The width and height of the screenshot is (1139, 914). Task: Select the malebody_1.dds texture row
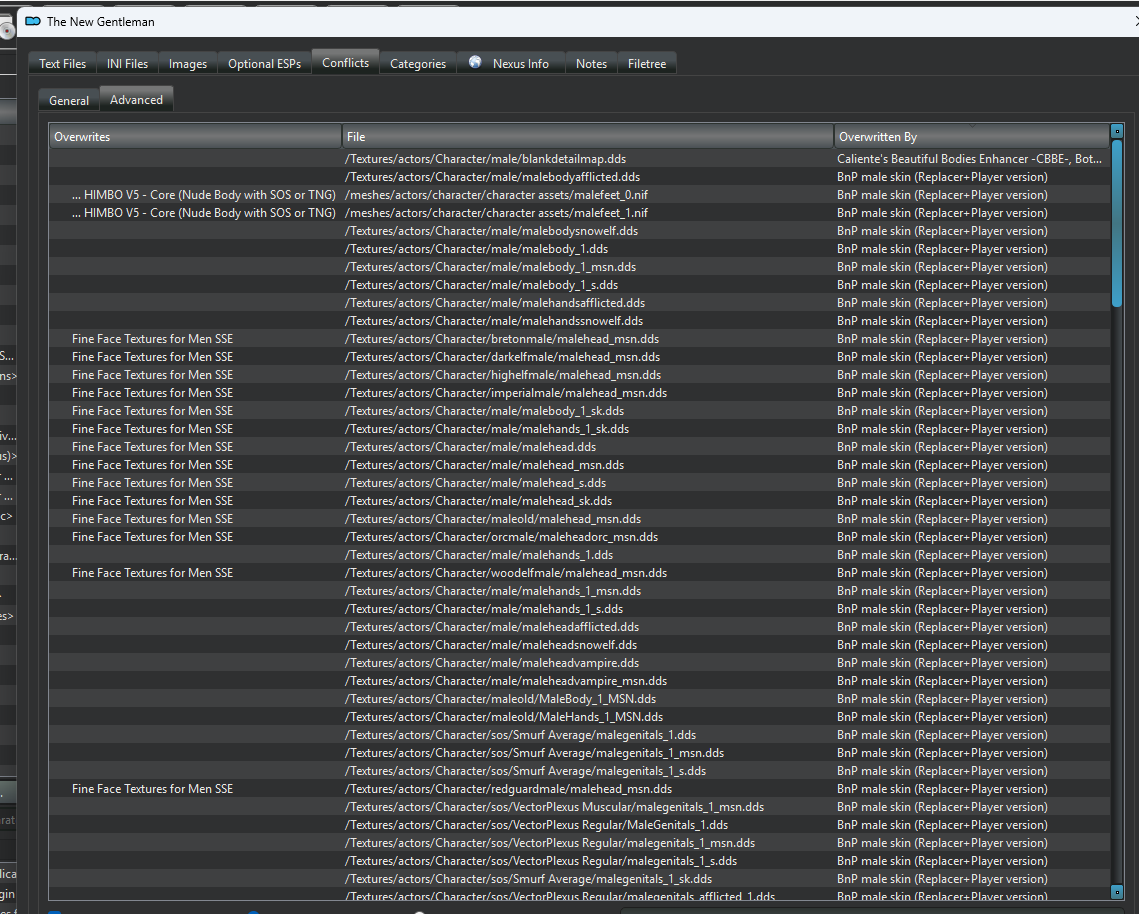579,248
